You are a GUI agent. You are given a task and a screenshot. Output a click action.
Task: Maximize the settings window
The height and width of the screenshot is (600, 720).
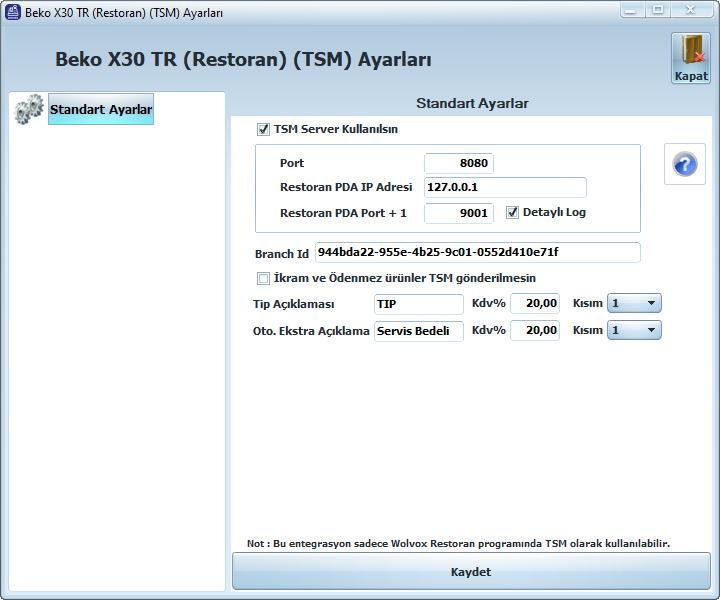click(658, 10)
